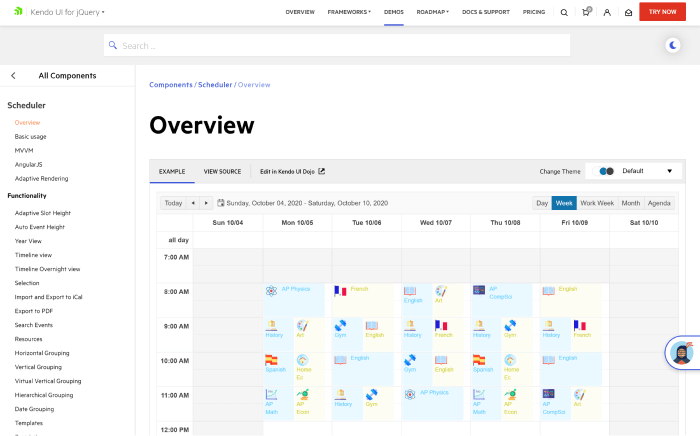Open Export to PDF sidebar link
Screen dimensions: 700x436
33,311
